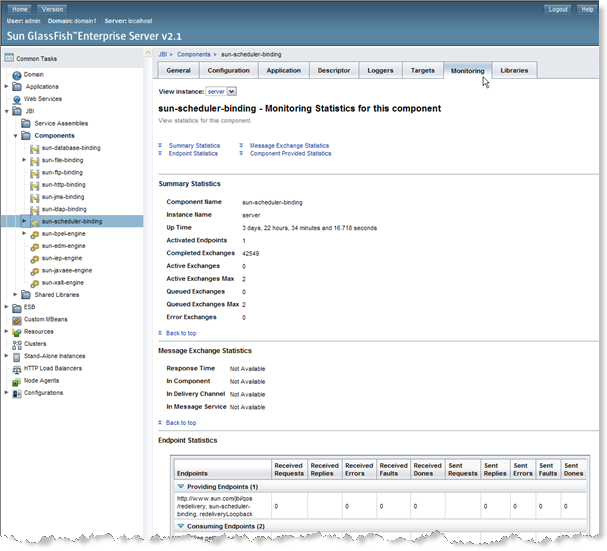Open the Targets tab
Viewport: 607px width, 551px height.
tap(423, 70)
